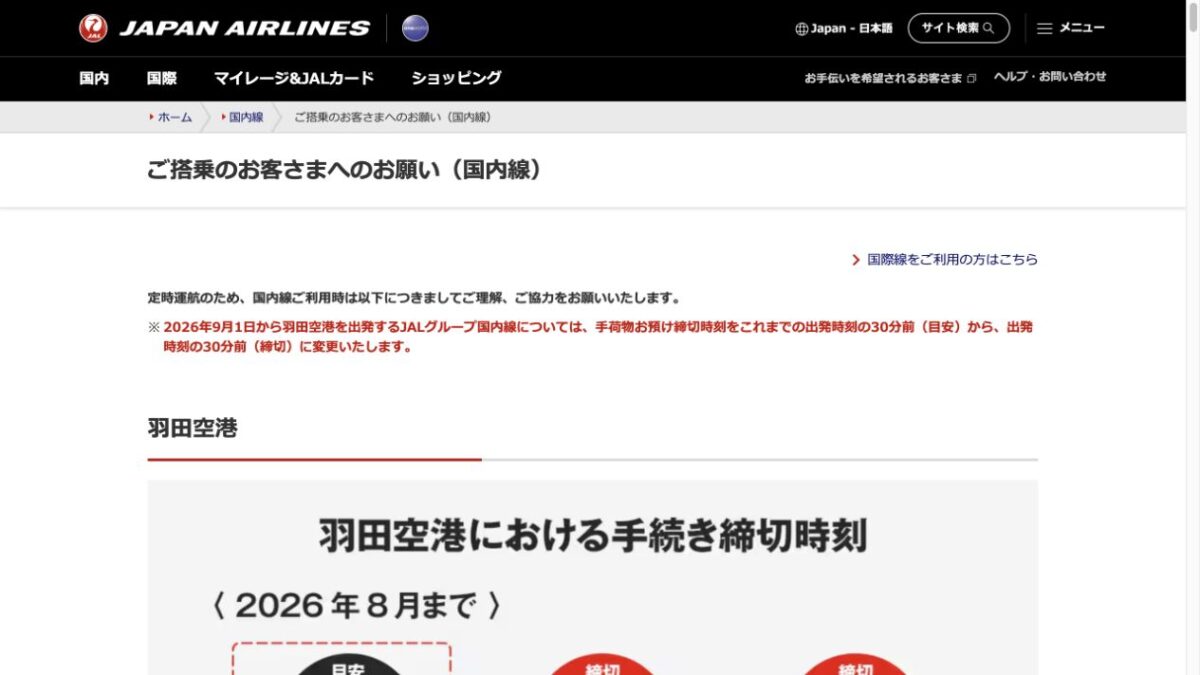
Task: Go to 国内線 in breadcrumb
Action: [x=246, y=117]
